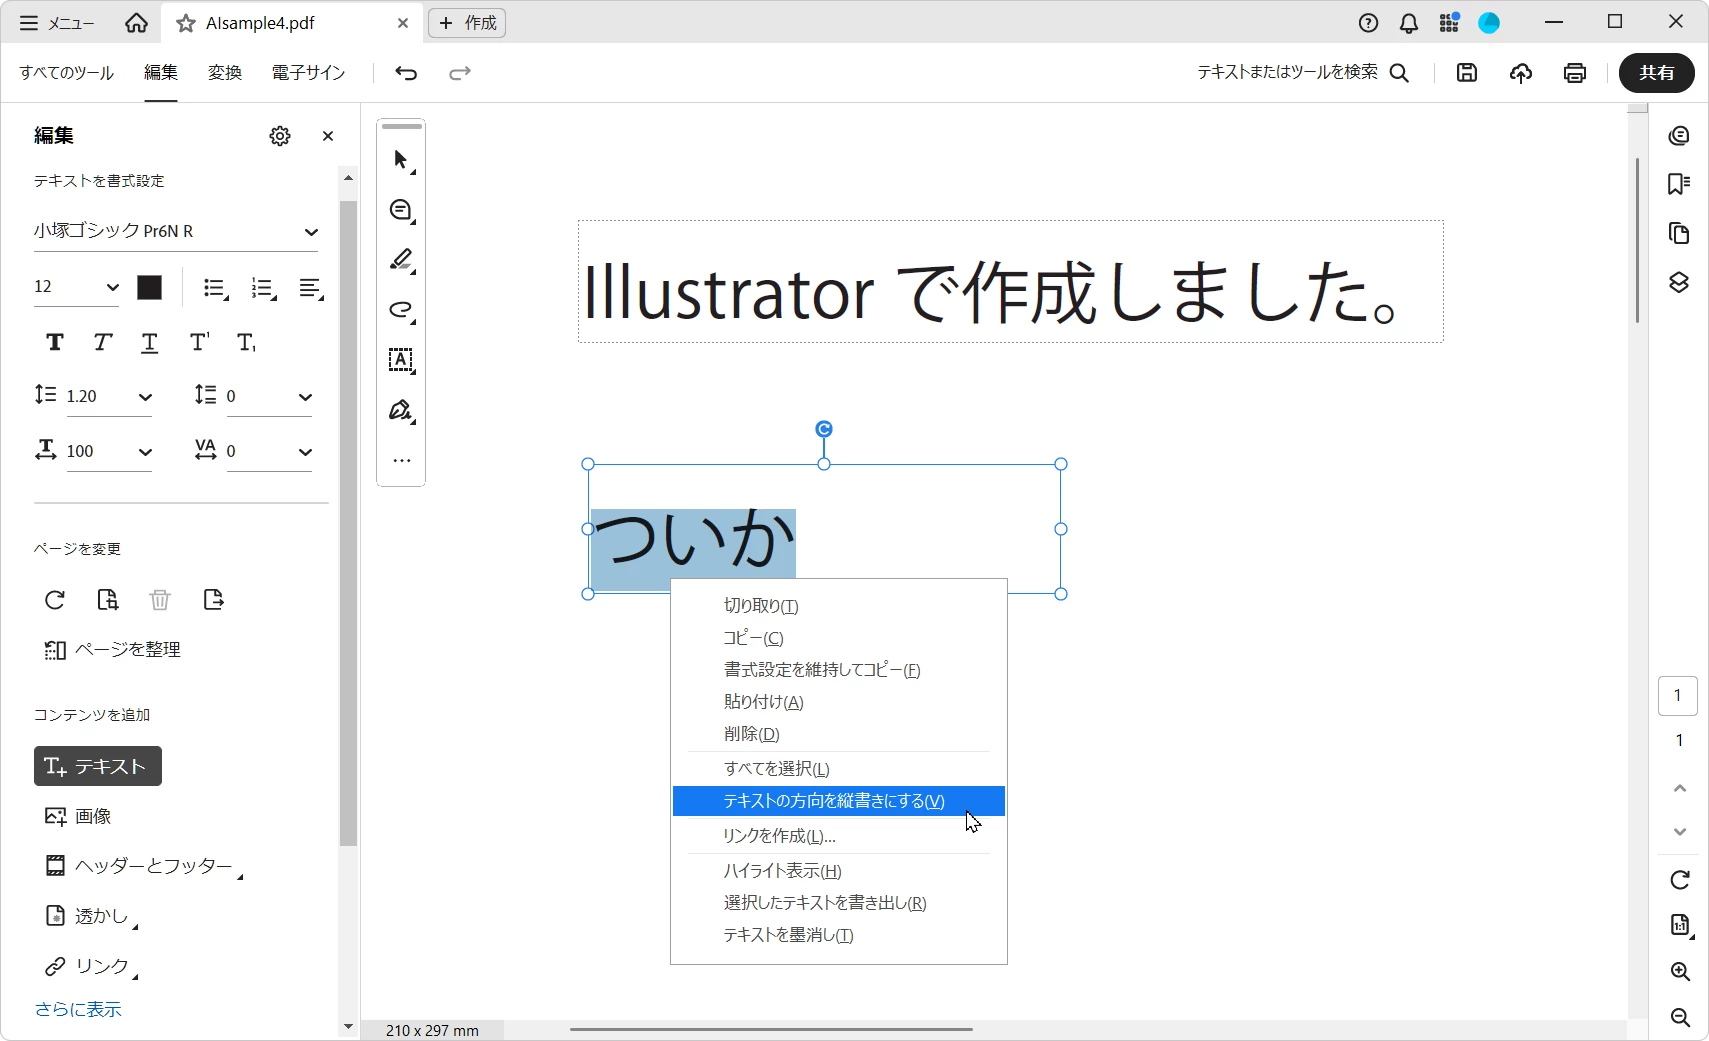Expand the font name dropdown 小塚ゴシック
The width and height of the screenshot is (1709, 1041).
(x=311, y=232)
